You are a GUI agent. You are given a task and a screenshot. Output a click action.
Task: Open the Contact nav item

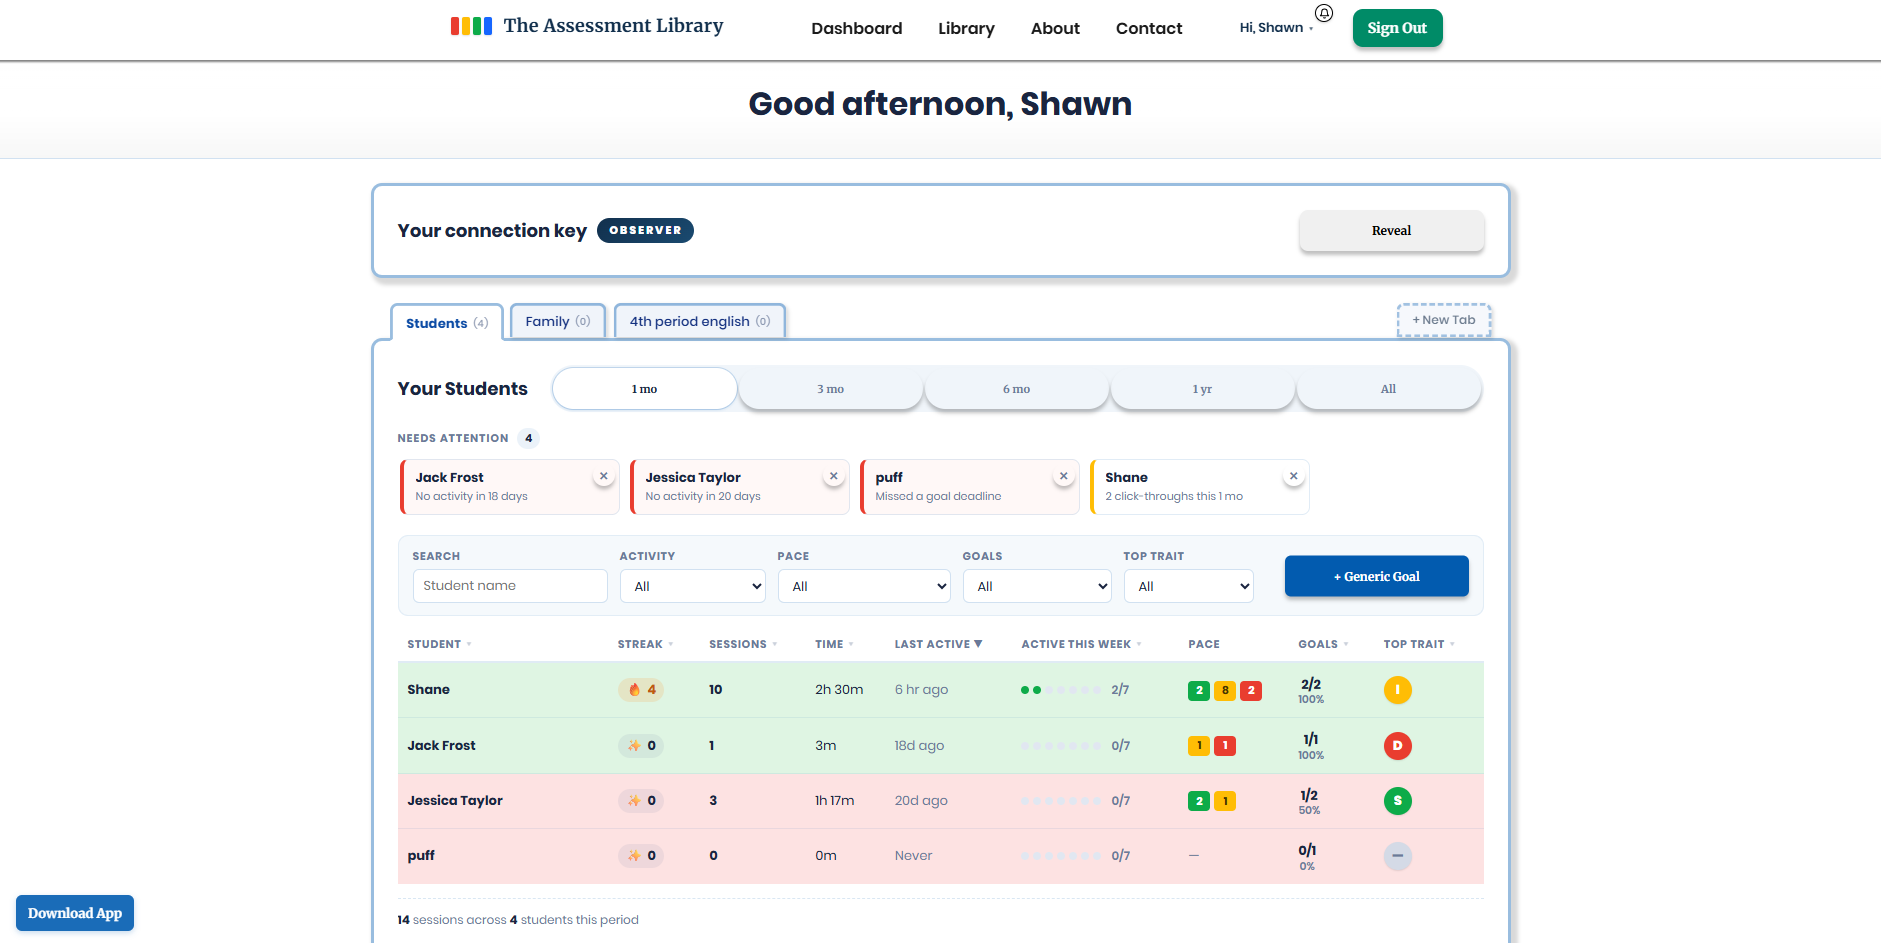click(x=1149, y=28)
